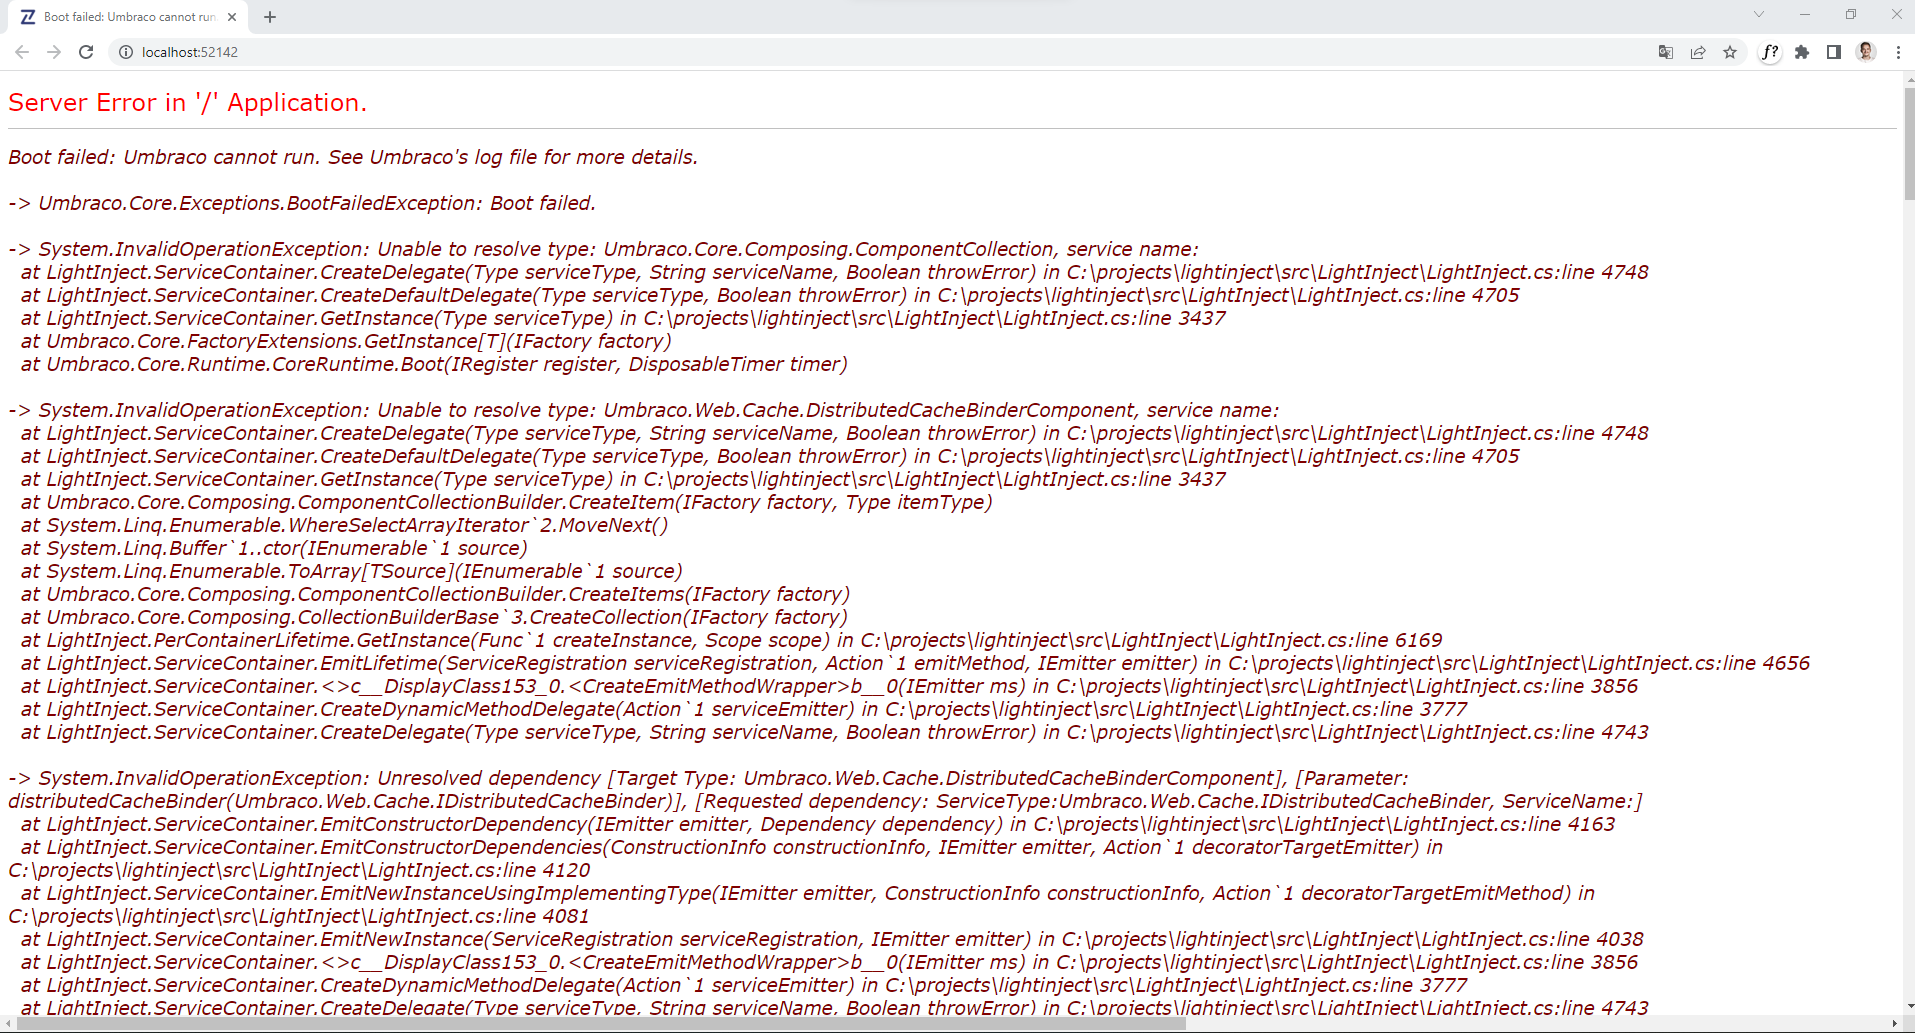
Task: Click 'EmitLifetime' line 4656 stack line
Action: (x=915, y=663)
